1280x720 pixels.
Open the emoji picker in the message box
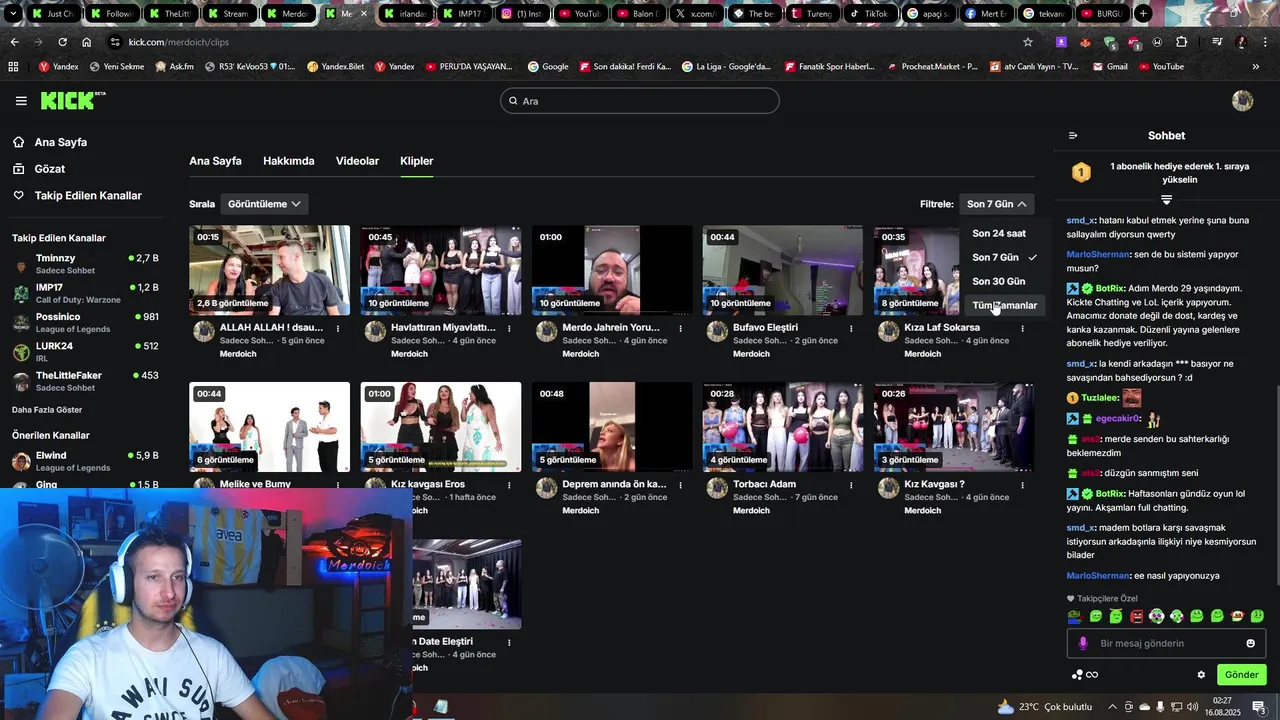coord(1250,643)
